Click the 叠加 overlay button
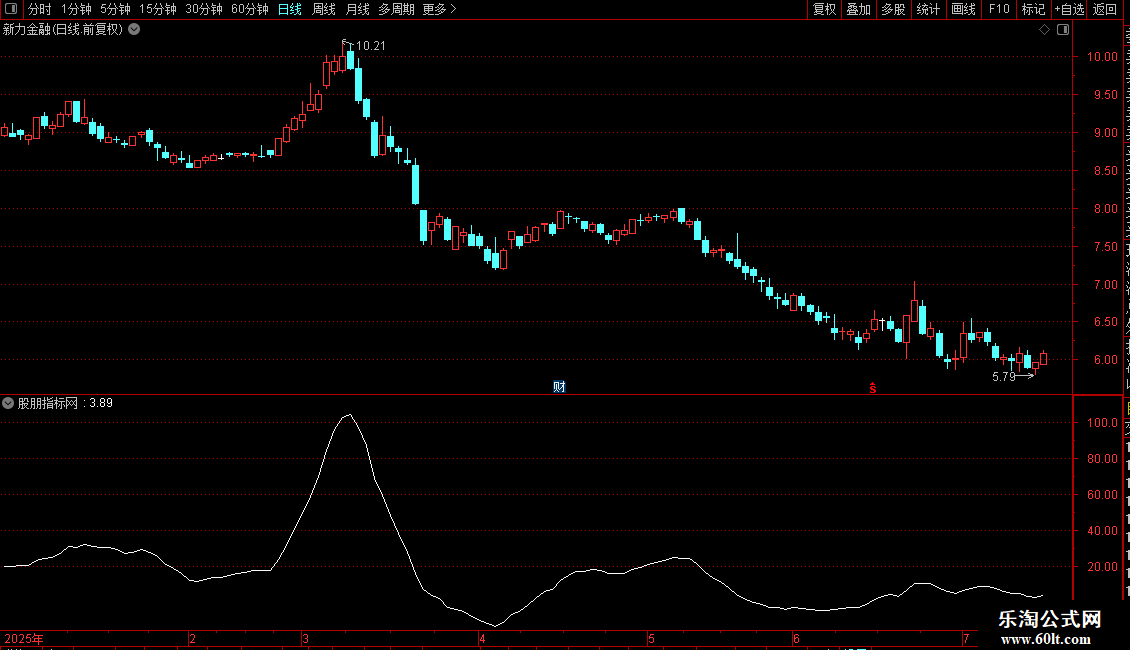Image resolution: width=1130 pixels, height=650 pixels. pyautogui.click(x=858, y=9)
